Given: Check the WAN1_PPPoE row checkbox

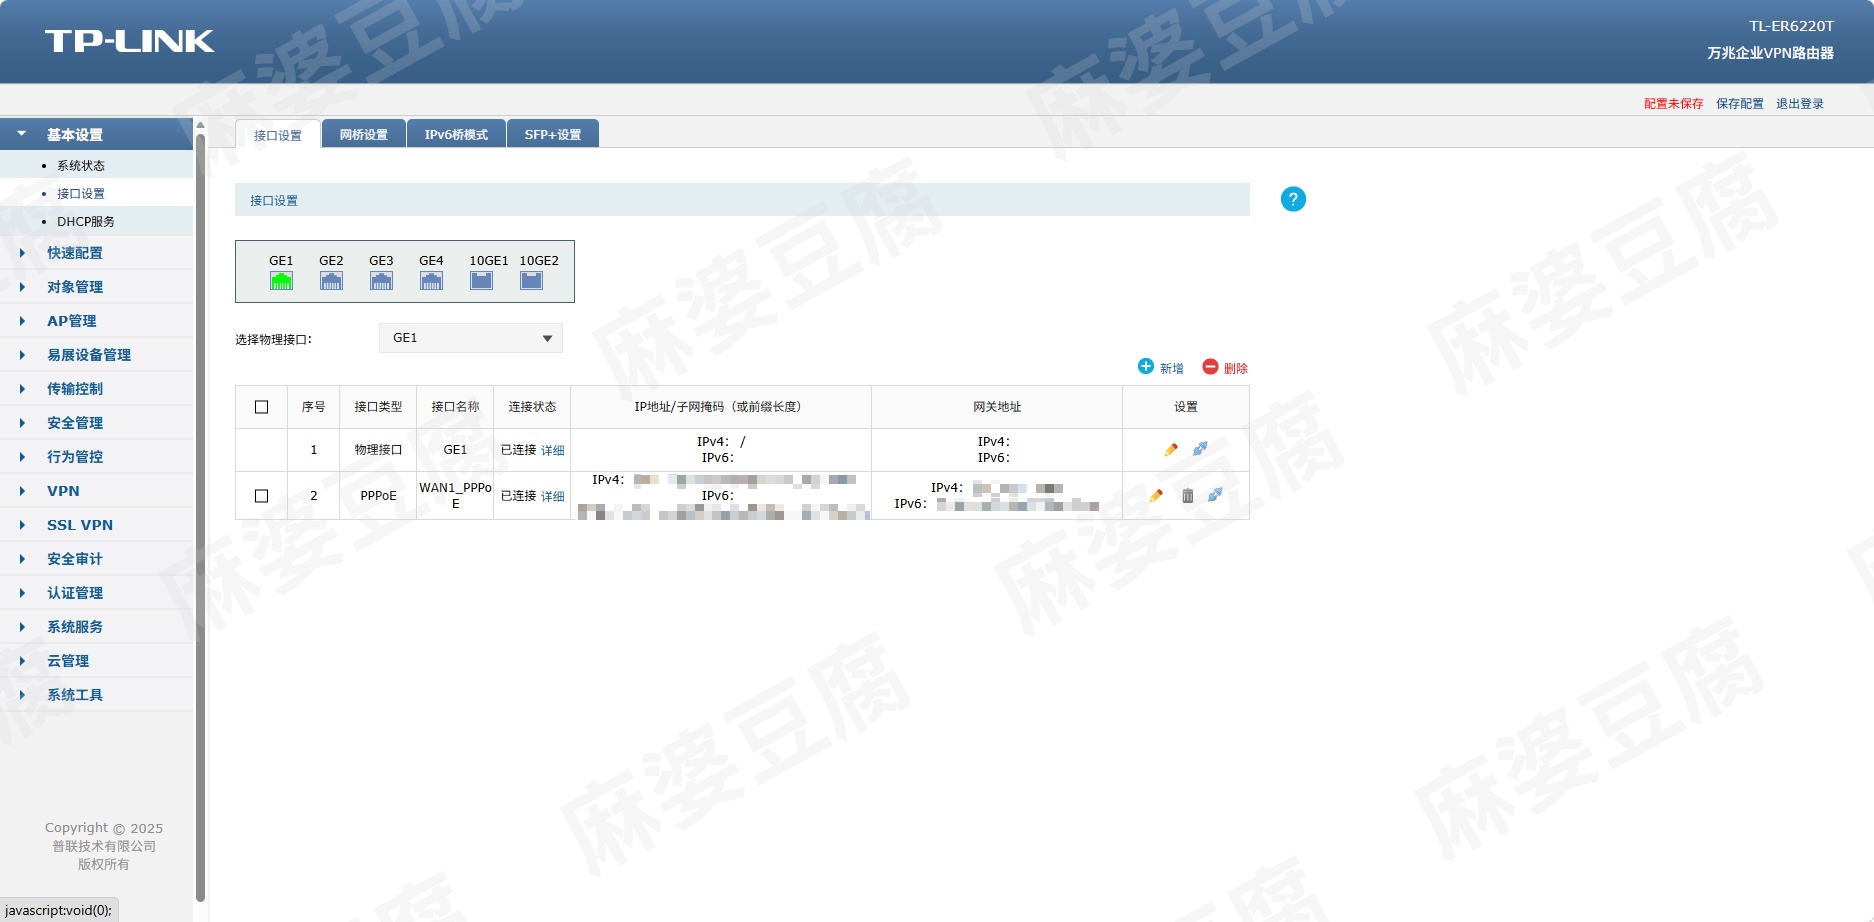Looking at the screenshot, I should [262, 496].
